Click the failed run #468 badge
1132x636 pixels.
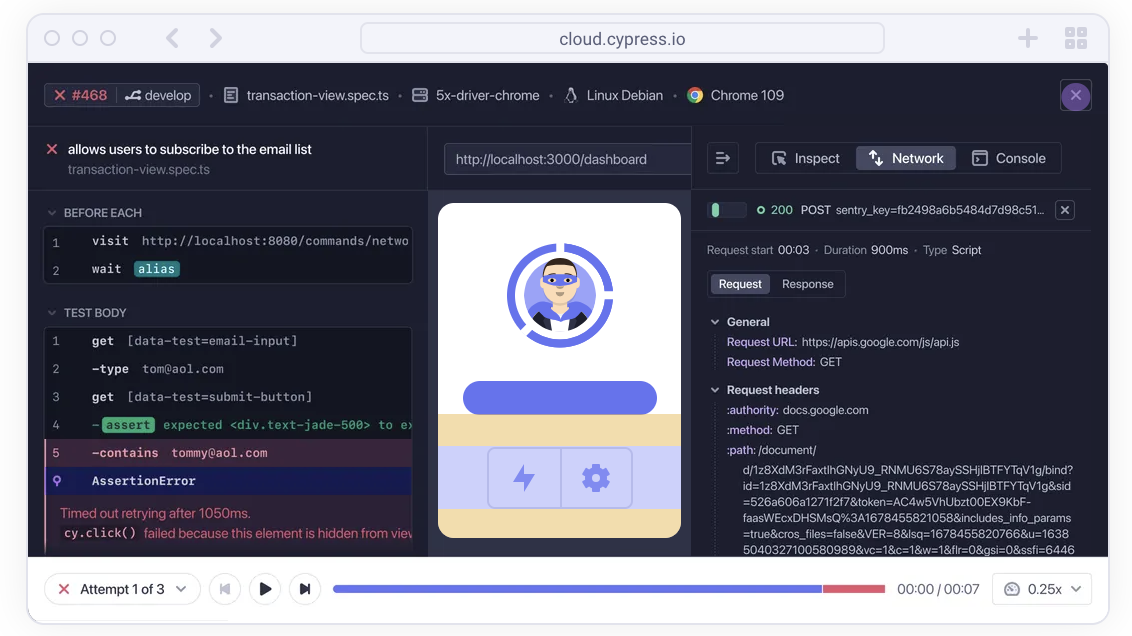(80, 95)
